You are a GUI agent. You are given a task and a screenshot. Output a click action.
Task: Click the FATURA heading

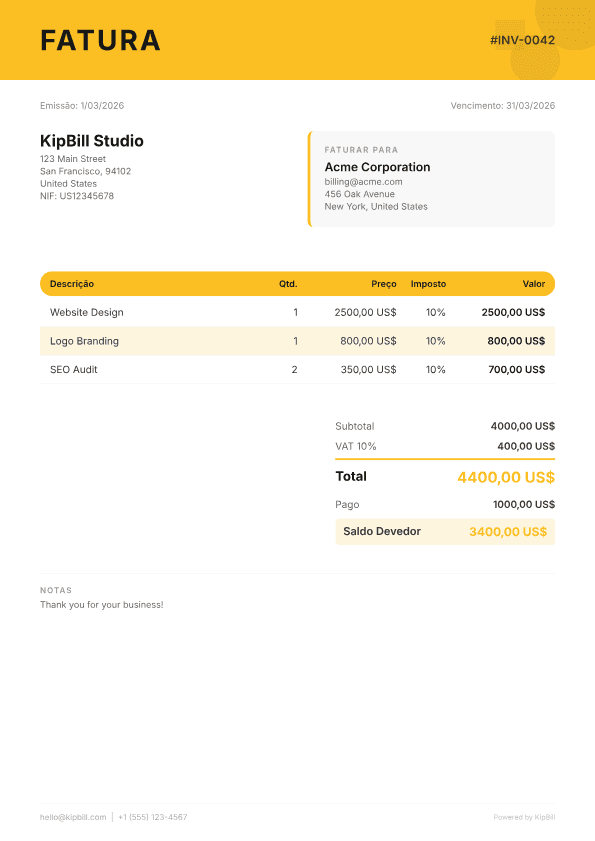[x=100, y=40]
